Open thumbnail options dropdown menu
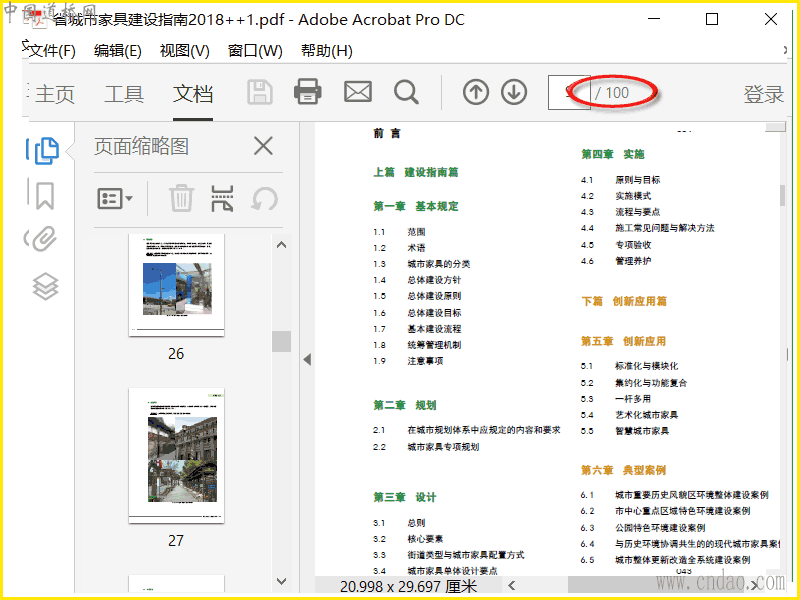The height and width of the screenshot is (600, 800). click(x=115, y=198)
